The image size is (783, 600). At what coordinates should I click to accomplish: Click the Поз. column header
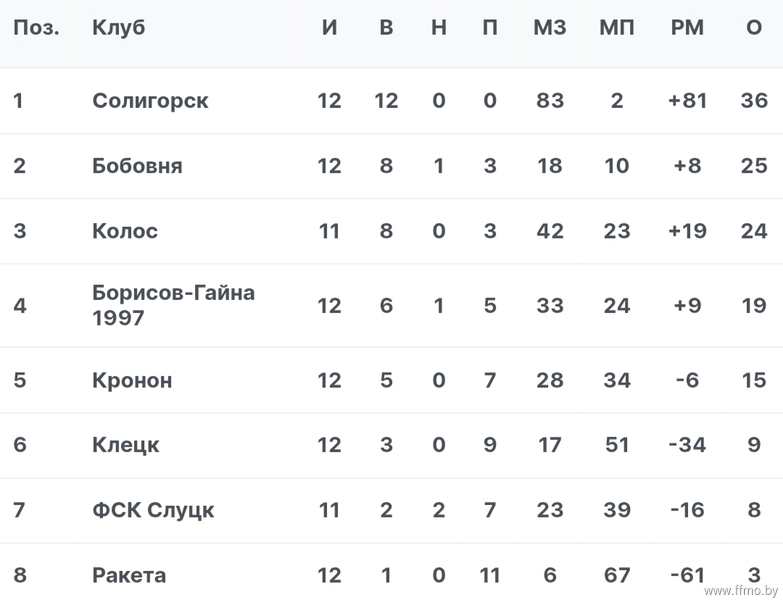click(36, 28)
